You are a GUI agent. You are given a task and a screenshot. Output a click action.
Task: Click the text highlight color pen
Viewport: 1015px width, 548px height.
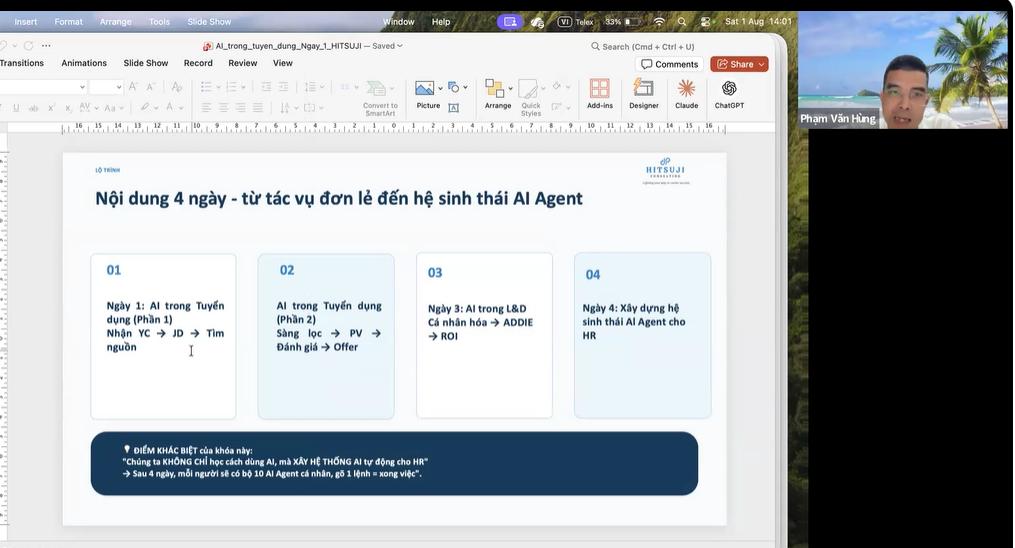point(145,107)
